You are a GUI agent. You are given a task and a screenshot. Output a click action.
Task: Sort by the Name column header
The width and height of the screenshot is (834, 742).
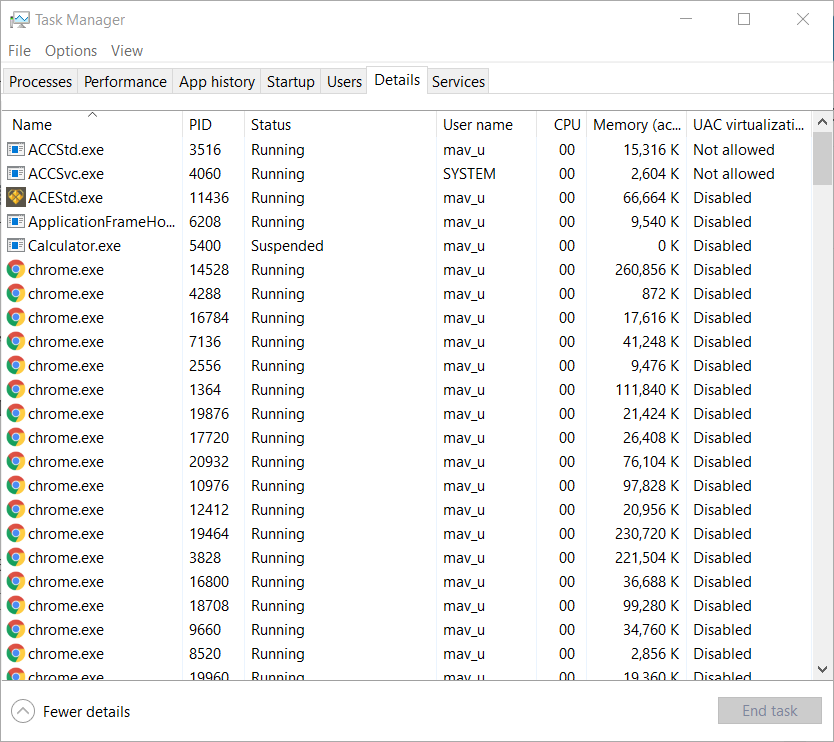tap(93, 124)
